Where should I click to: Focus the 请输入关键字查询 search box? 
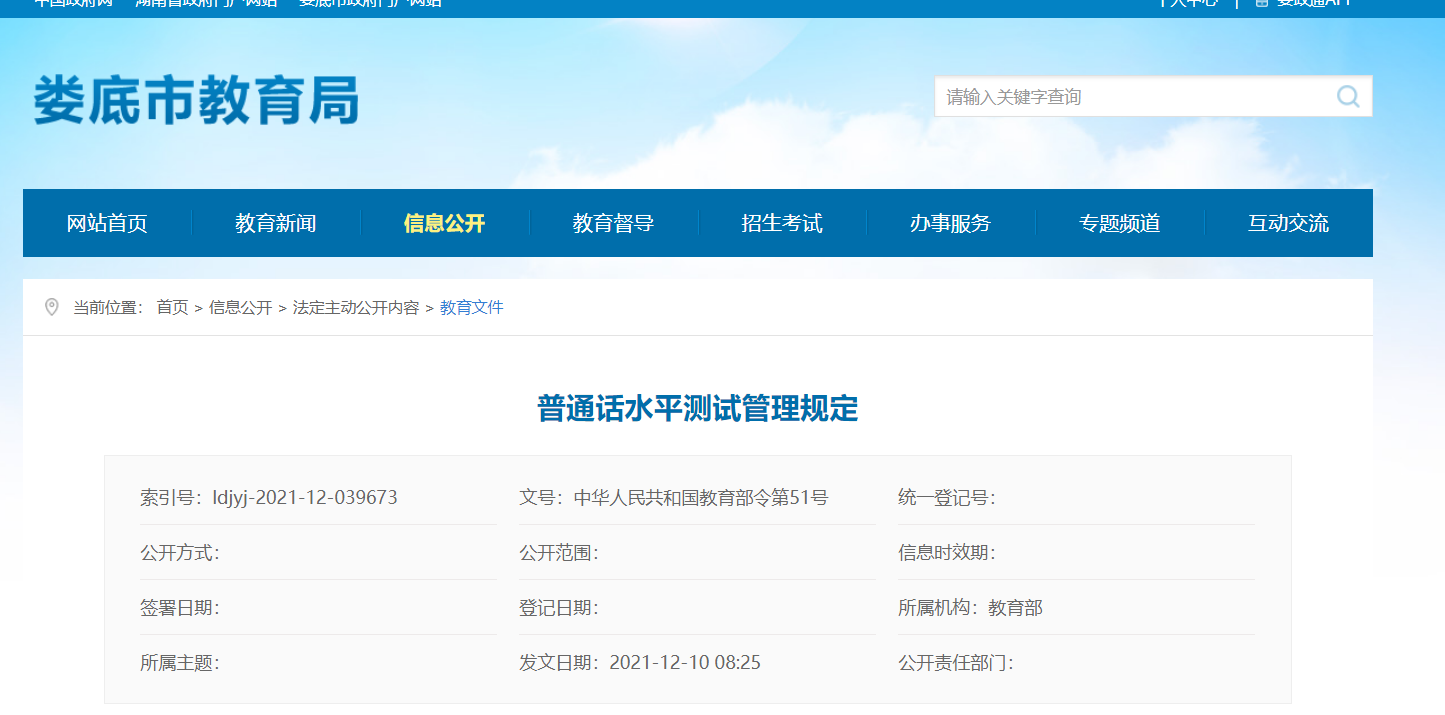(1130, 97)
